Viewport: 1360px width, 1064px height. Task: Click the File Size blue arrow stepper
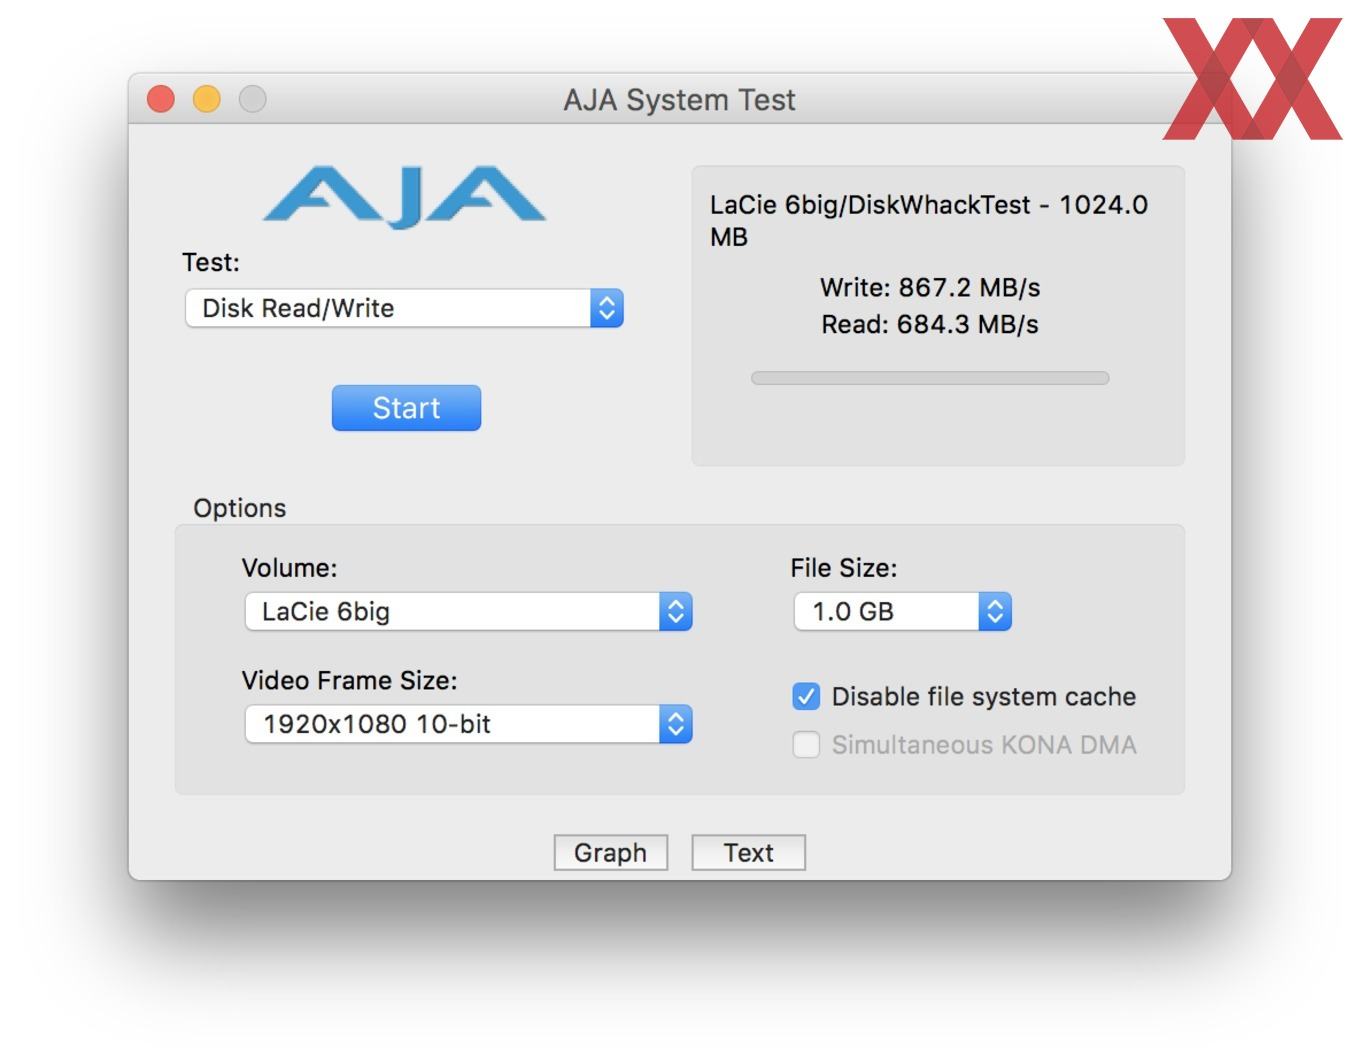[995, 612]
